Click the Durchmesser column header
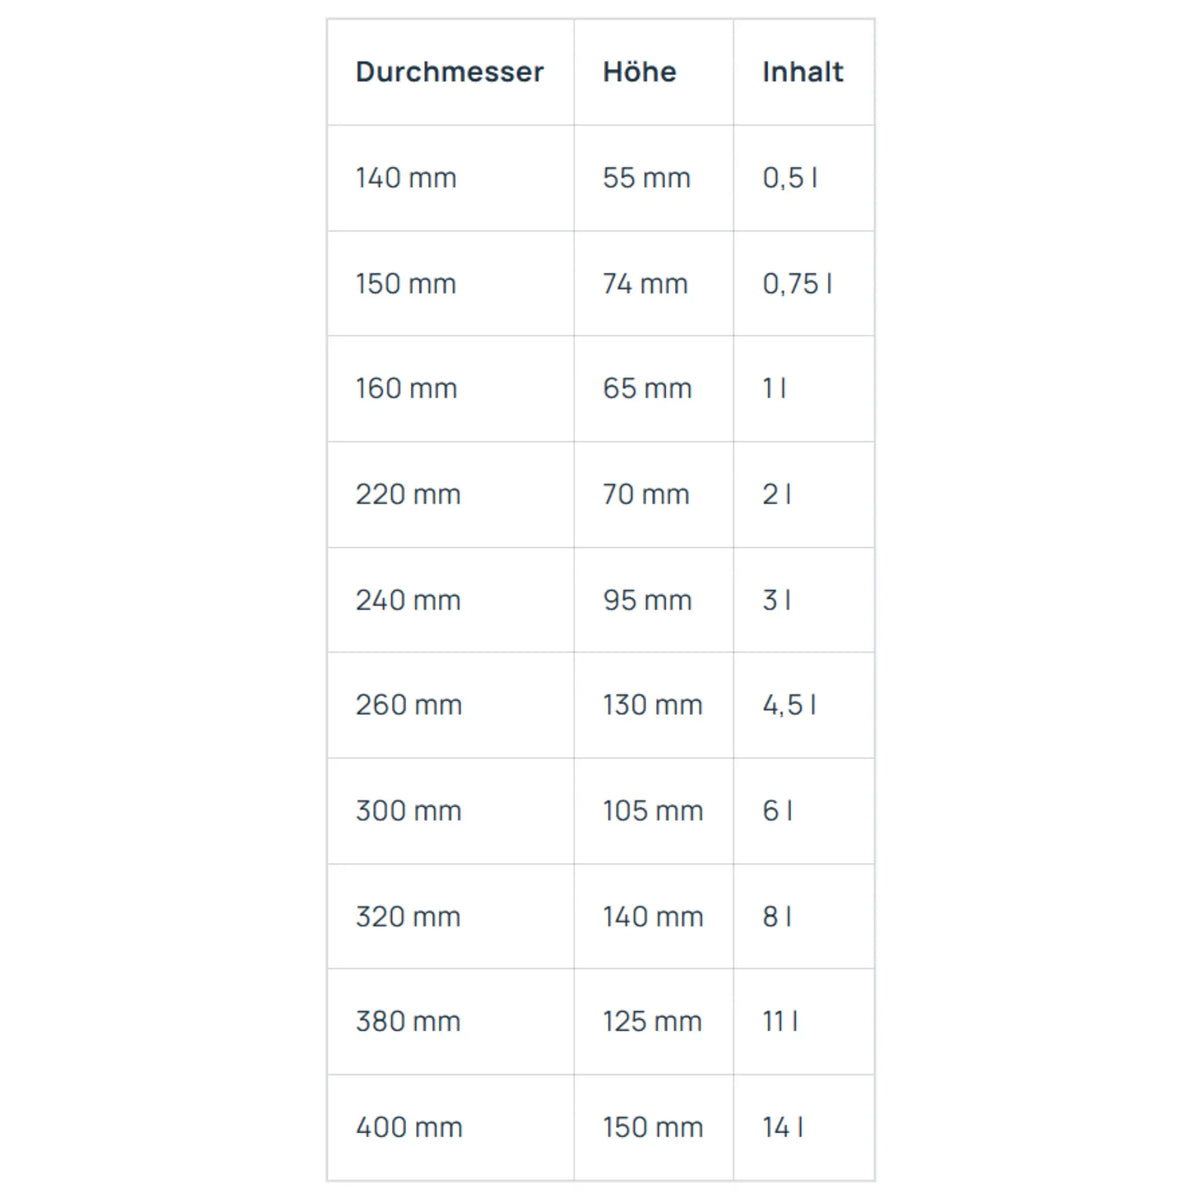 450,72
